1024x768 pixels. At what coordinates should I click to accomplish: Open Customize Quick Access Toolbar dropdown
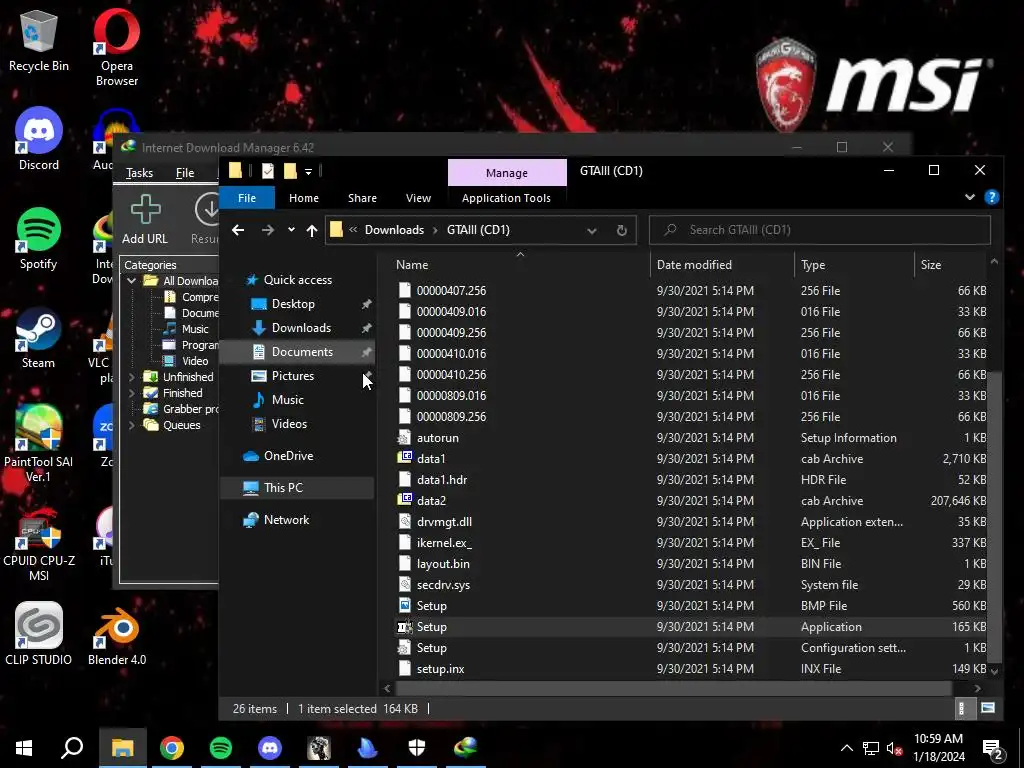point(308,172)
